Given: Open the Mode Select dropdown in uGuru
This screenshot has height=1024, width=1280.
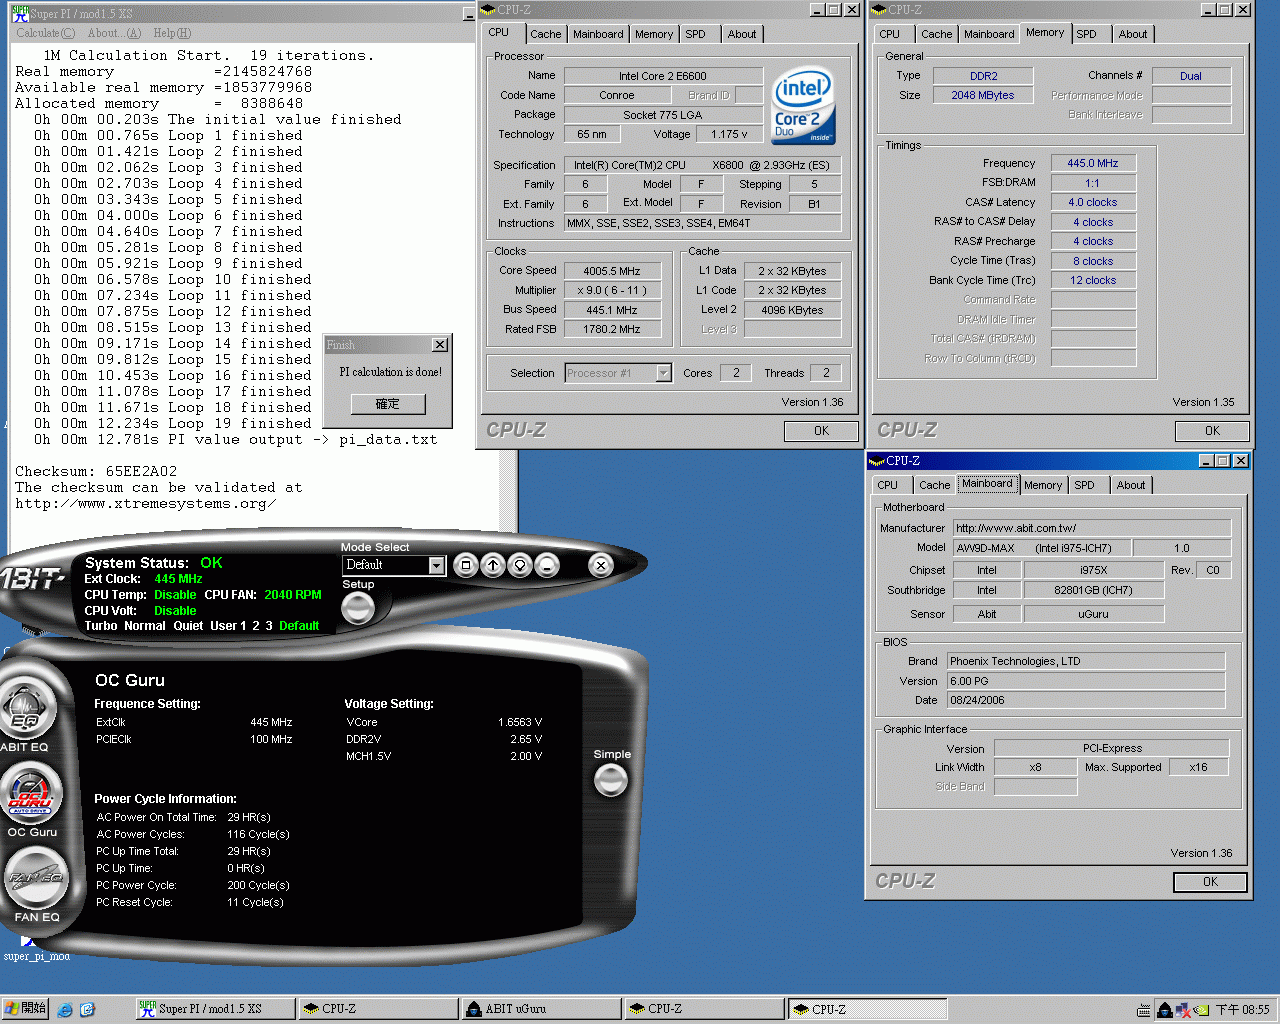Looking at the screenshot, I should 436,566.
